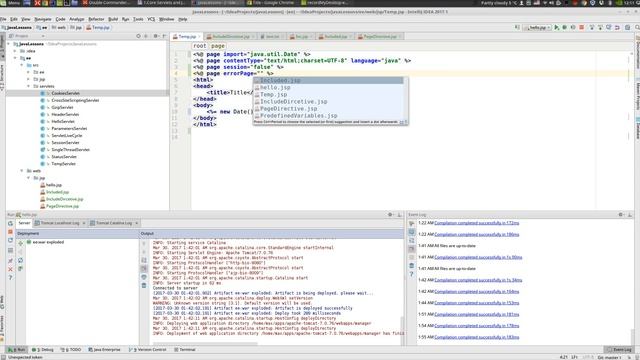Event Log help question mark icon
This screenshot has width=640, height=360.
coord(411,274)
